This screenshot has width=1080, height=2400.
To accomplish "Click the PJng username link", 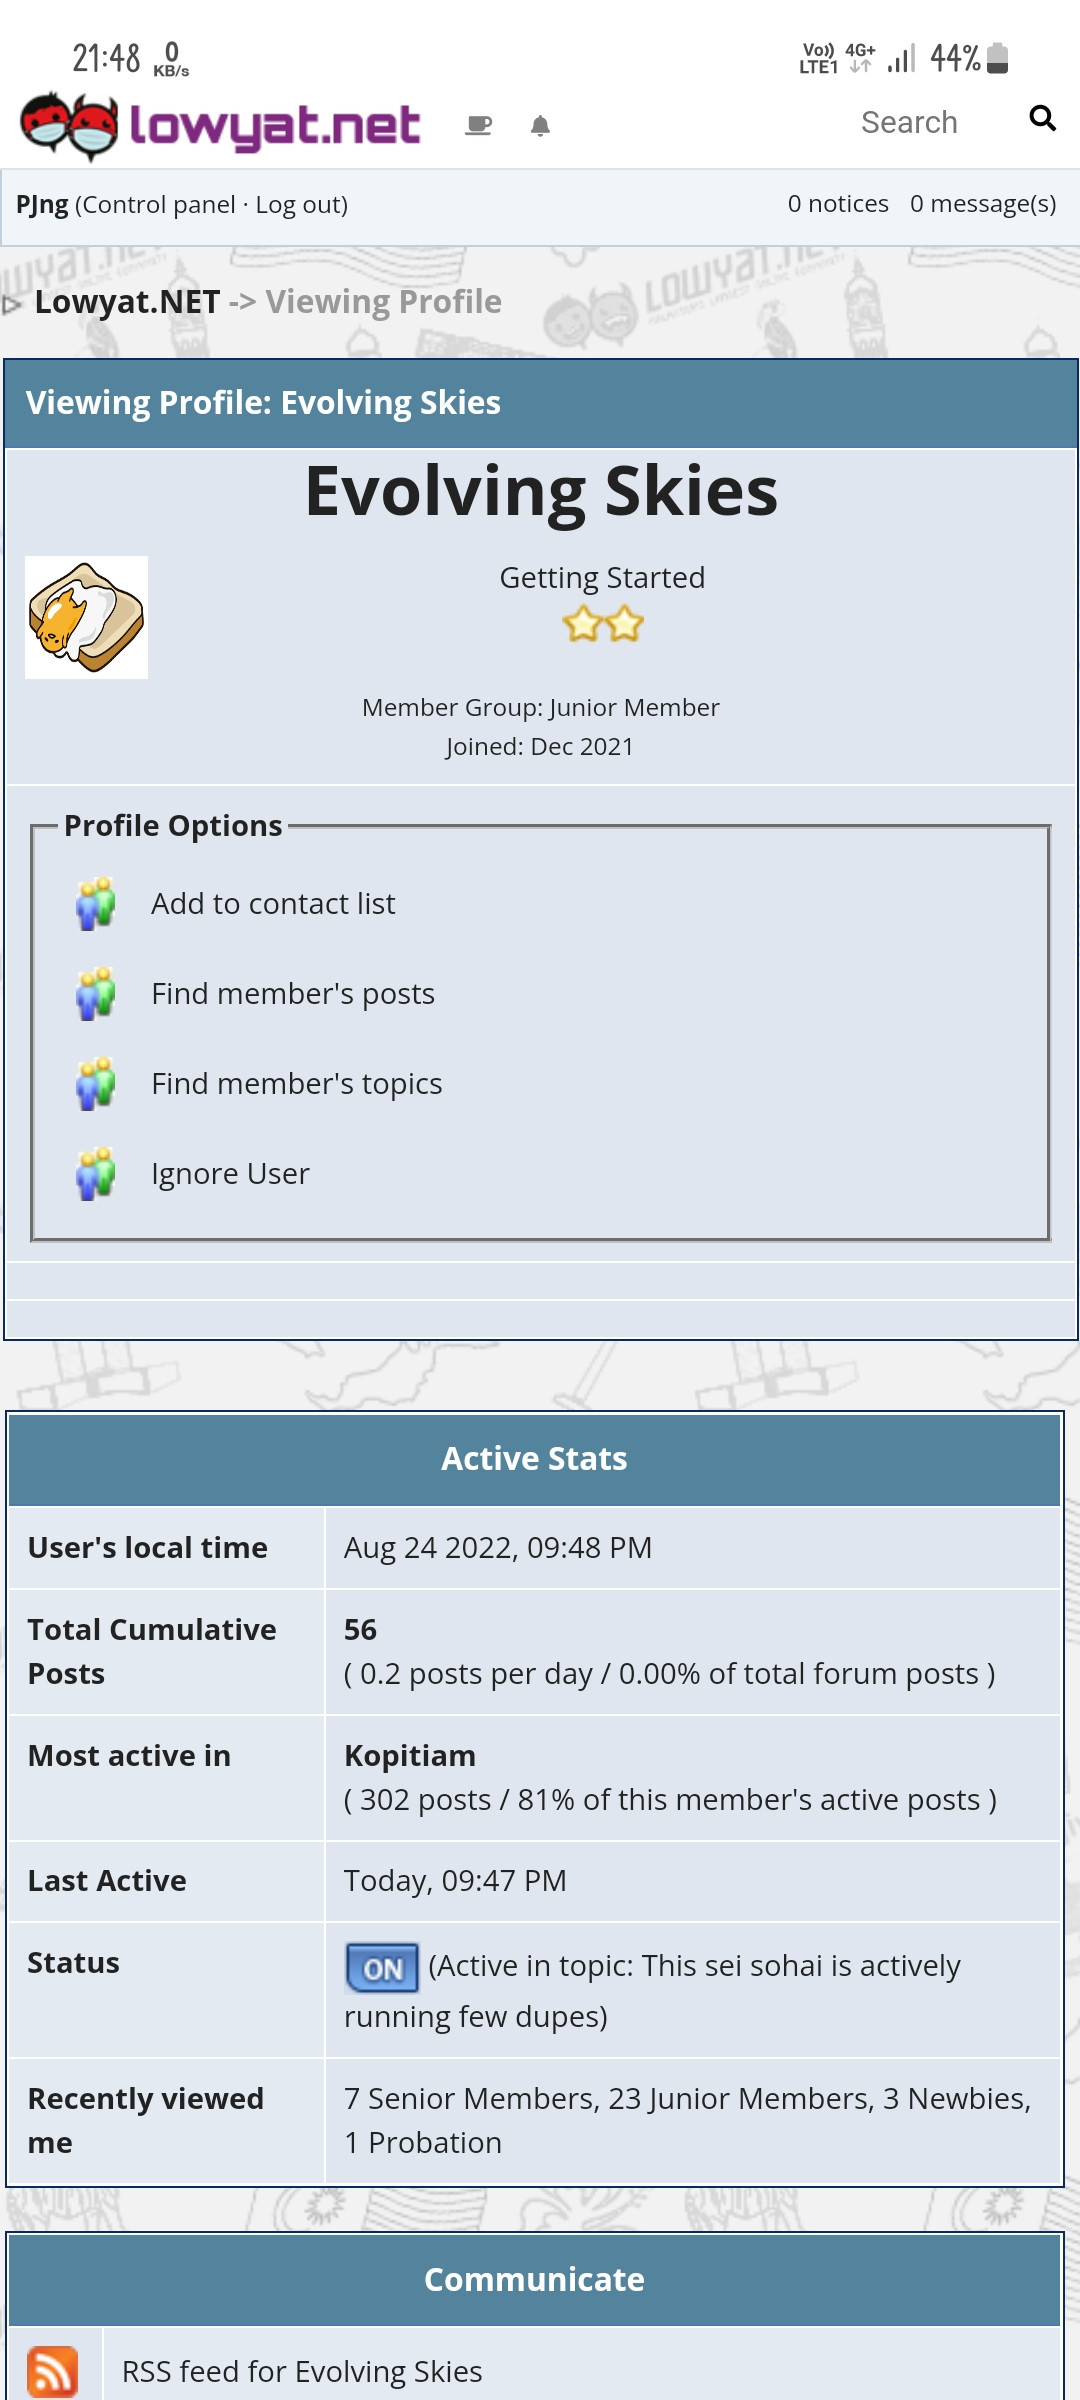I will pyautogui.click(x=42, y=205).
